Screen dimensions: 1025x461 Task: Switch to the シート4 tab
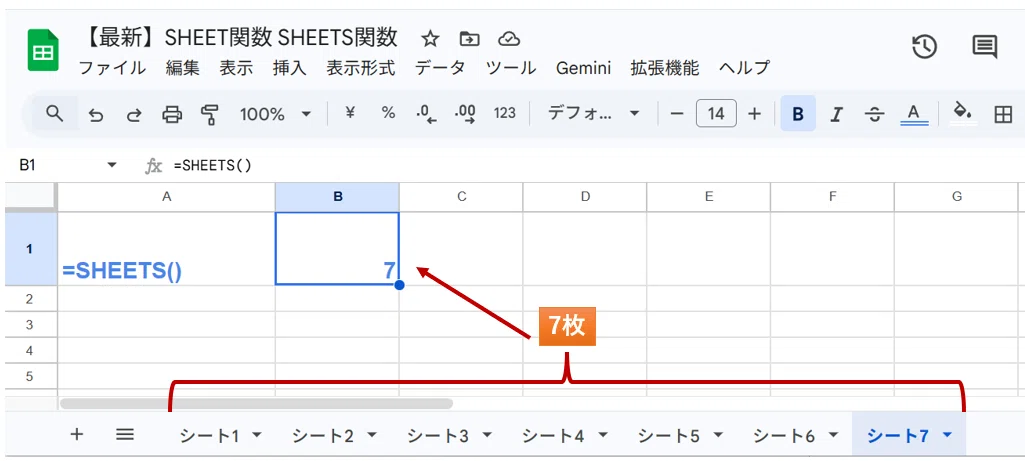[553, 435]
